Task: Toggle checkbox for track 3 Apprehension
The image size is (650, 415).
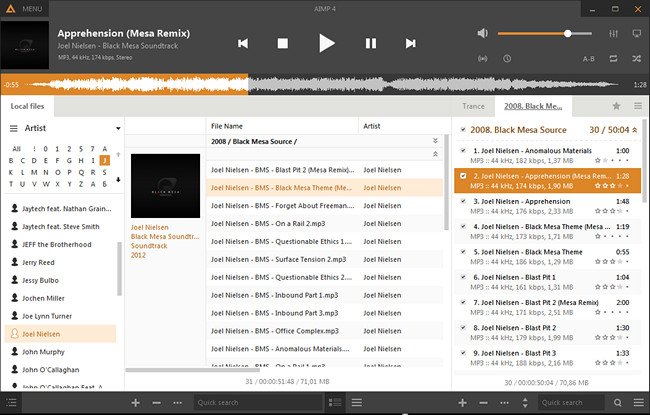Action: pos(462,201)
